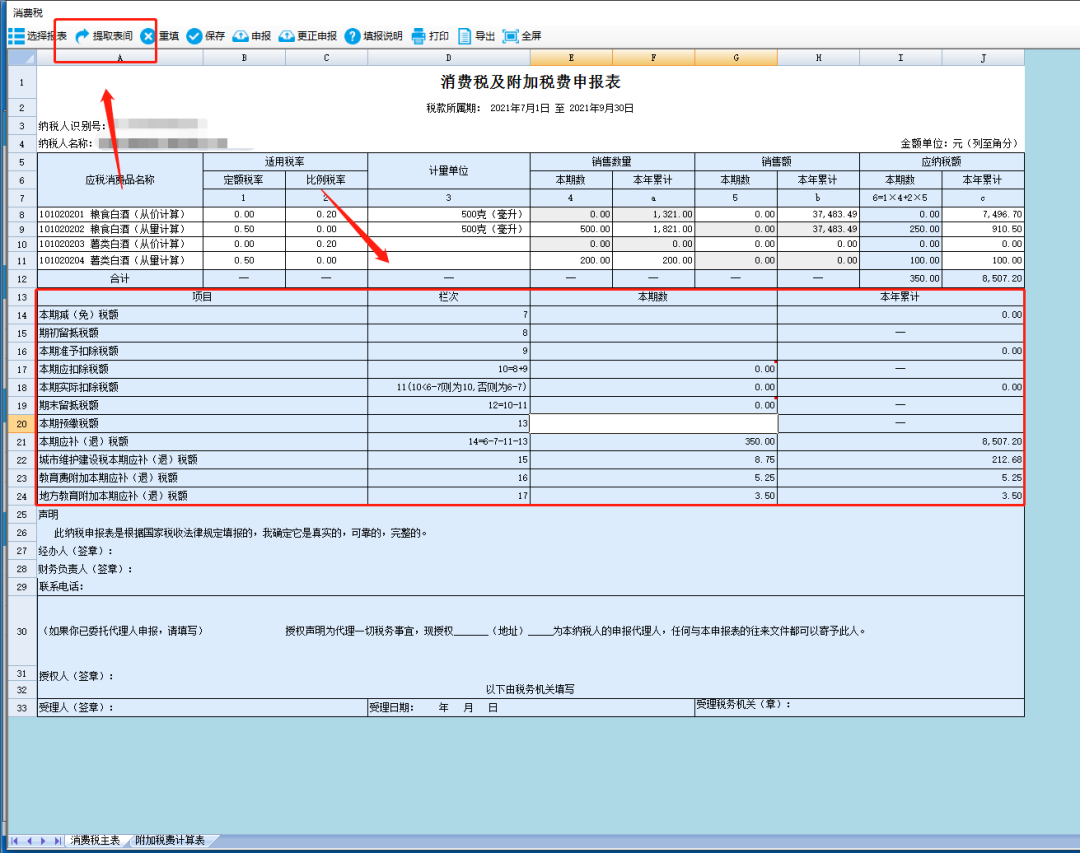The height and width of the screenshot is (853, 1080).
Task: Select column H header
Action: [x=818, y=58]
